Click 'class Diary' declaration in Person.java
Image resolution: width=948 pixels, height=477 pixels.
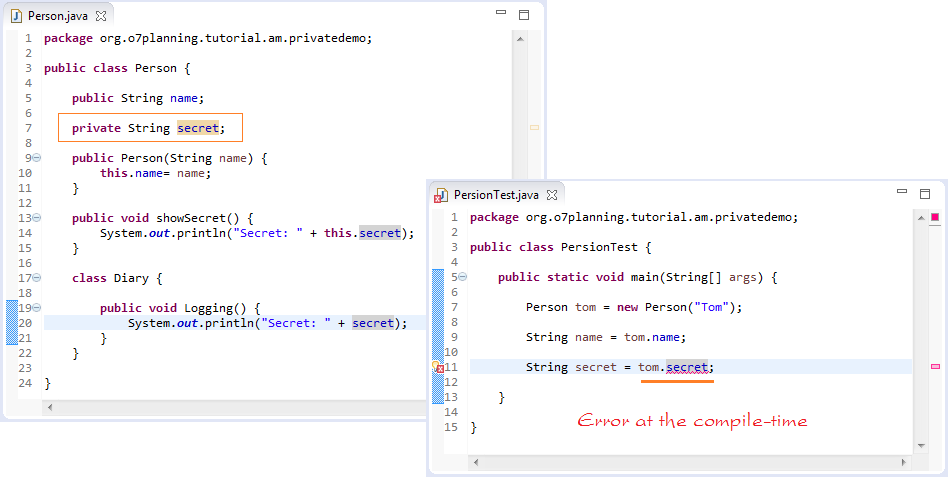110,278
